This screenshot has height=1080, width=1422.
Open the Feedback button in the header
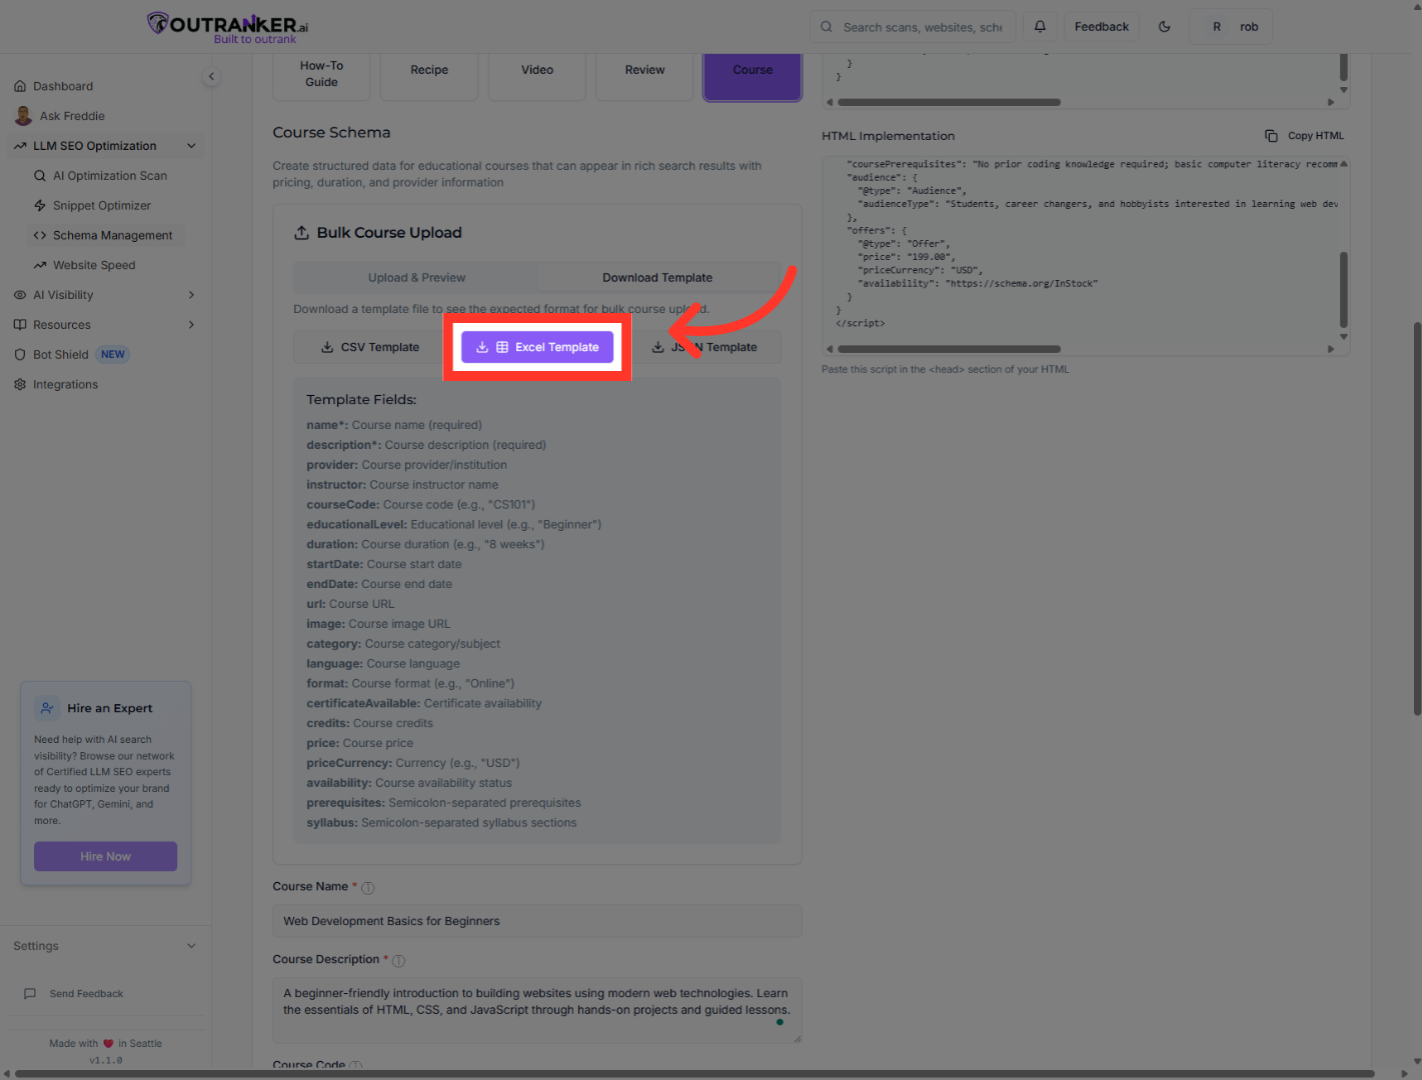point(1101,27)
